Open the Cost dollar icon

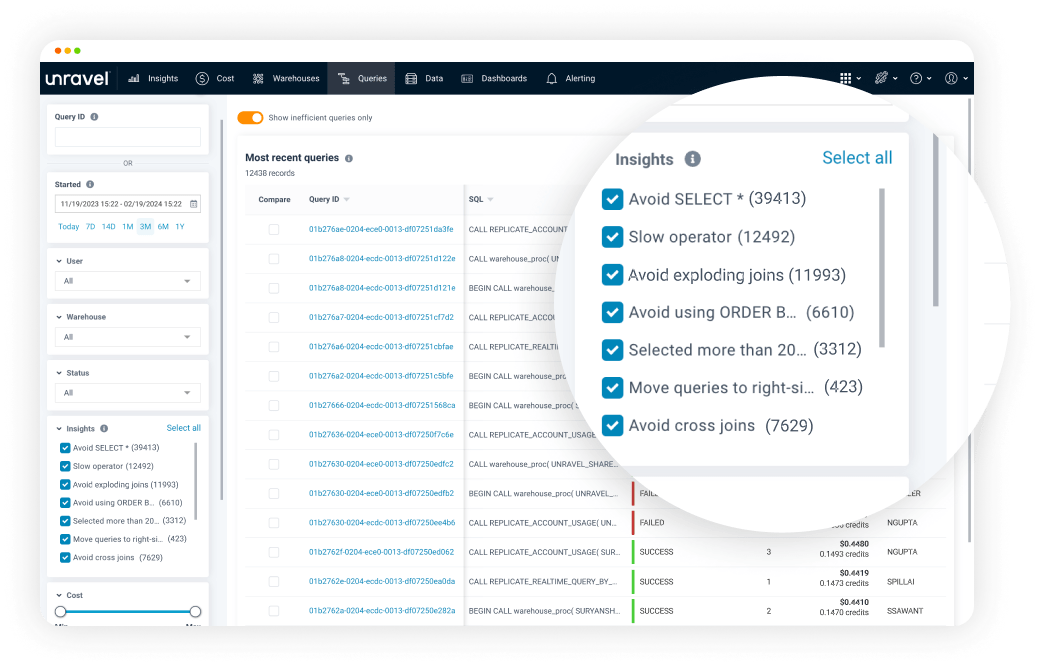[x=202, y=78]
